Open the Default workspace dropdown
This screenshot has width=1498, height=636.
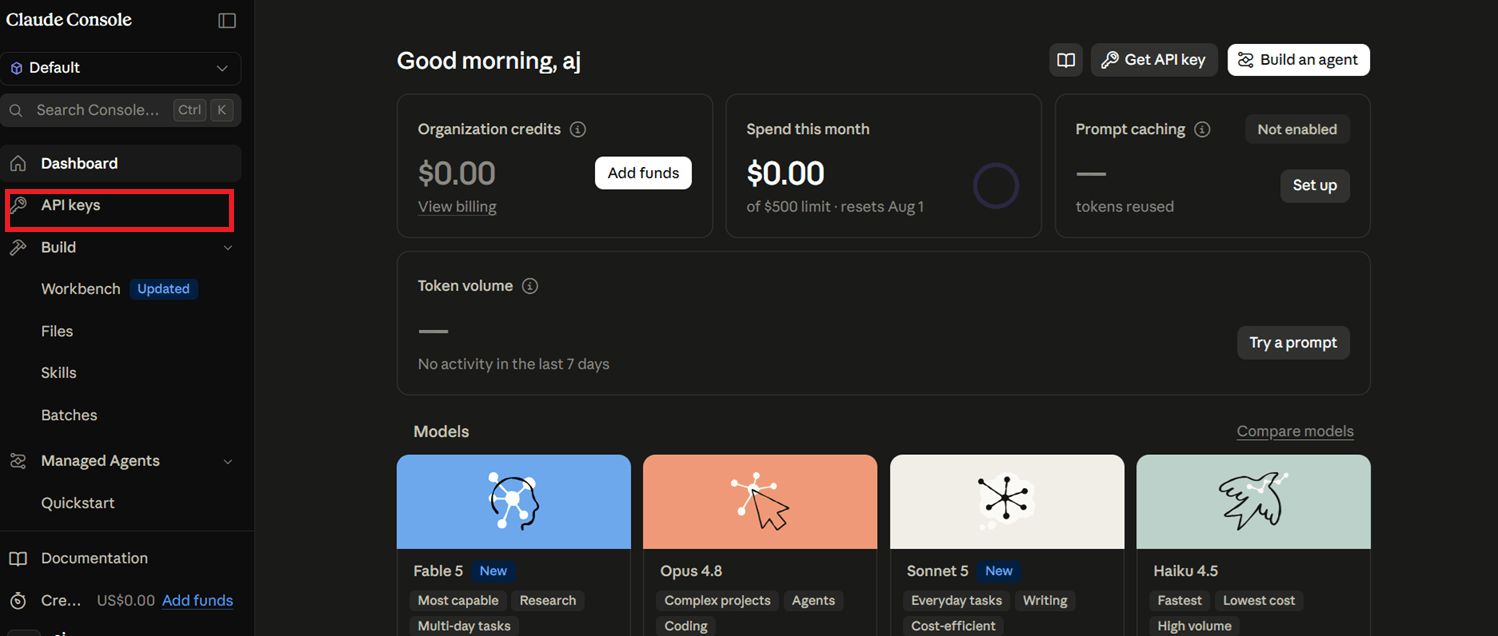pos(121,68)
